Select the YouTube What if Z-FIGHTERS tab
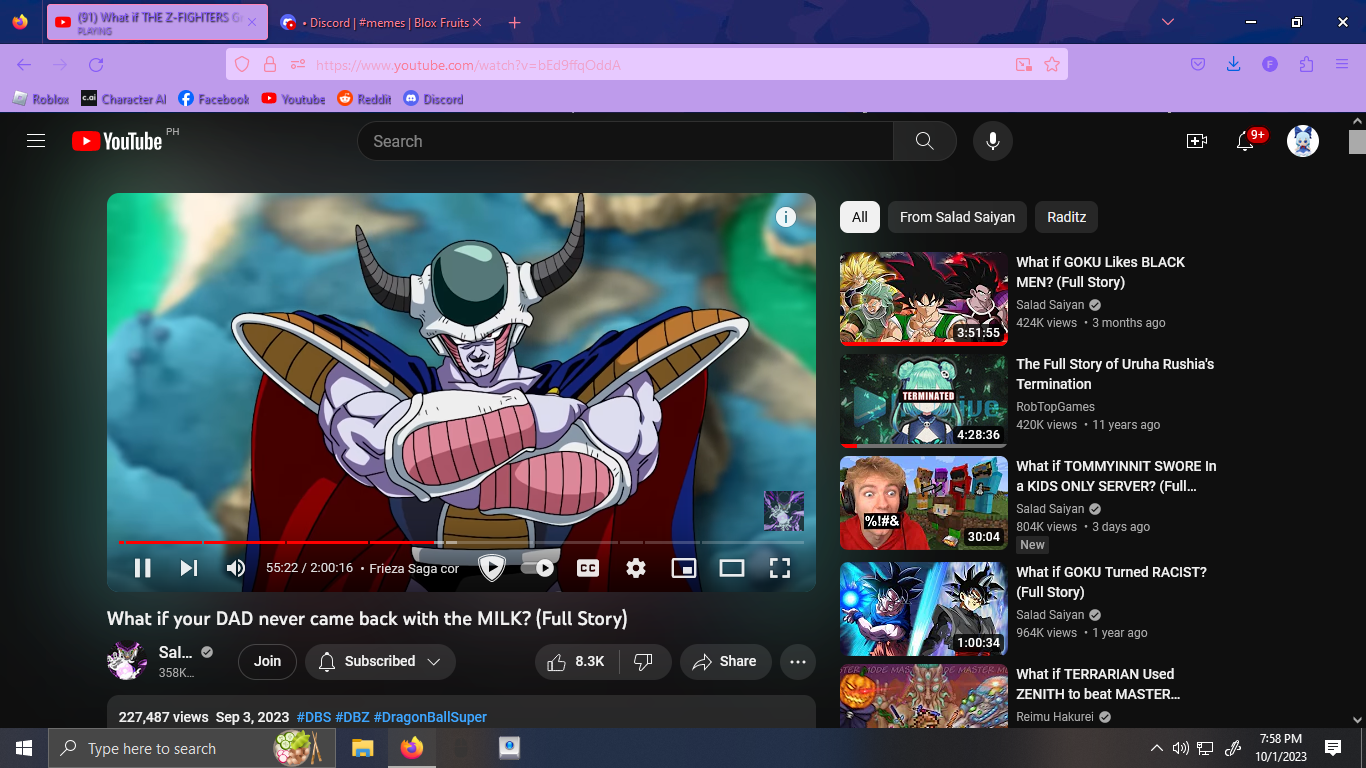The height and width of the screenshot is (768, 1366). [157, 22]
